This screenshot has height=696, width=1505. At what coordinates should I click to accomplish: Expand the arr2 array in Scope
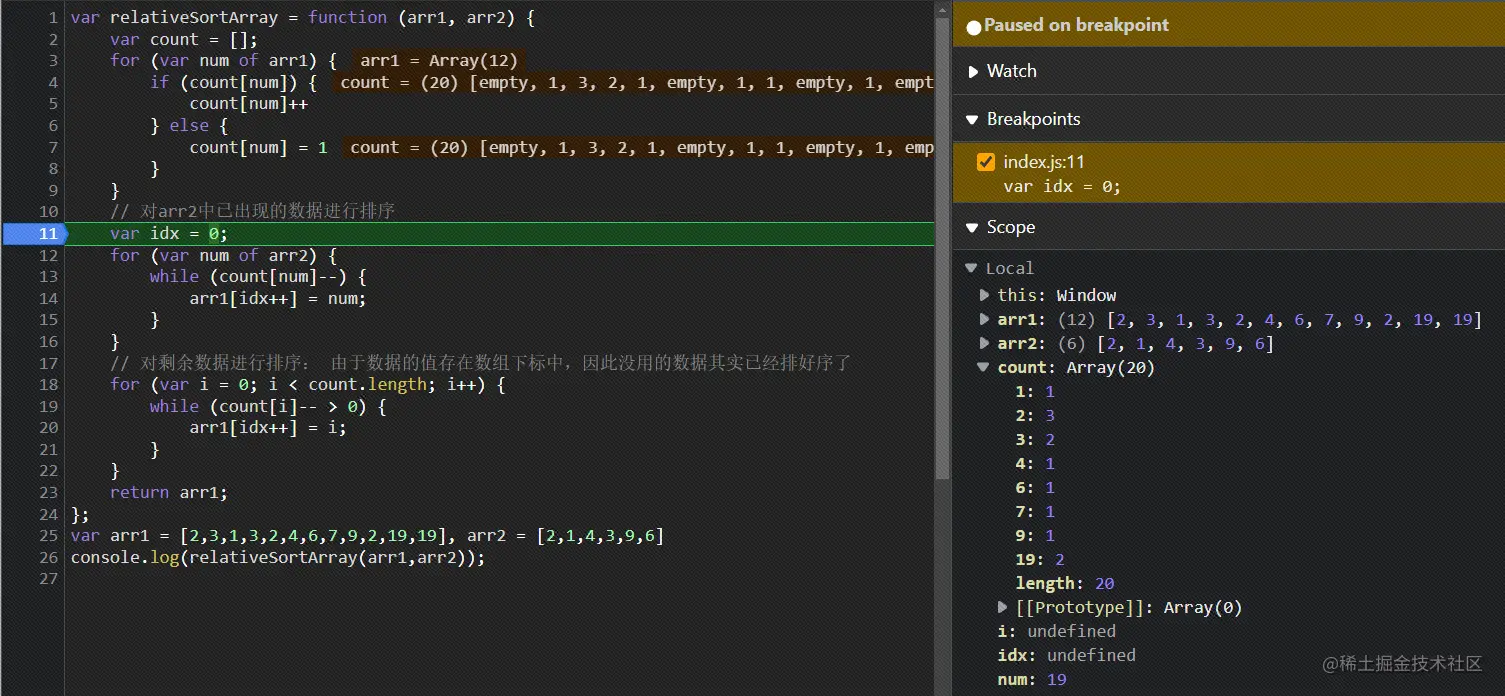[x=986, y=343]
